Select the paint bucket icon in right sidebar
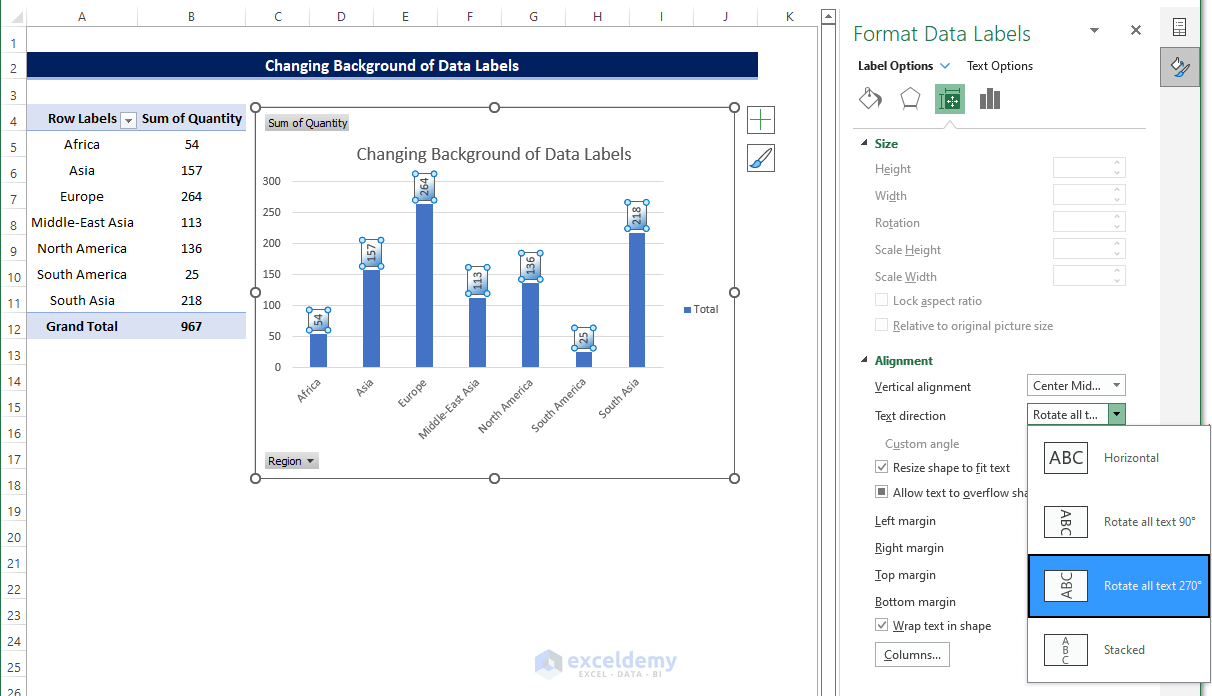 pos(1180,66)
